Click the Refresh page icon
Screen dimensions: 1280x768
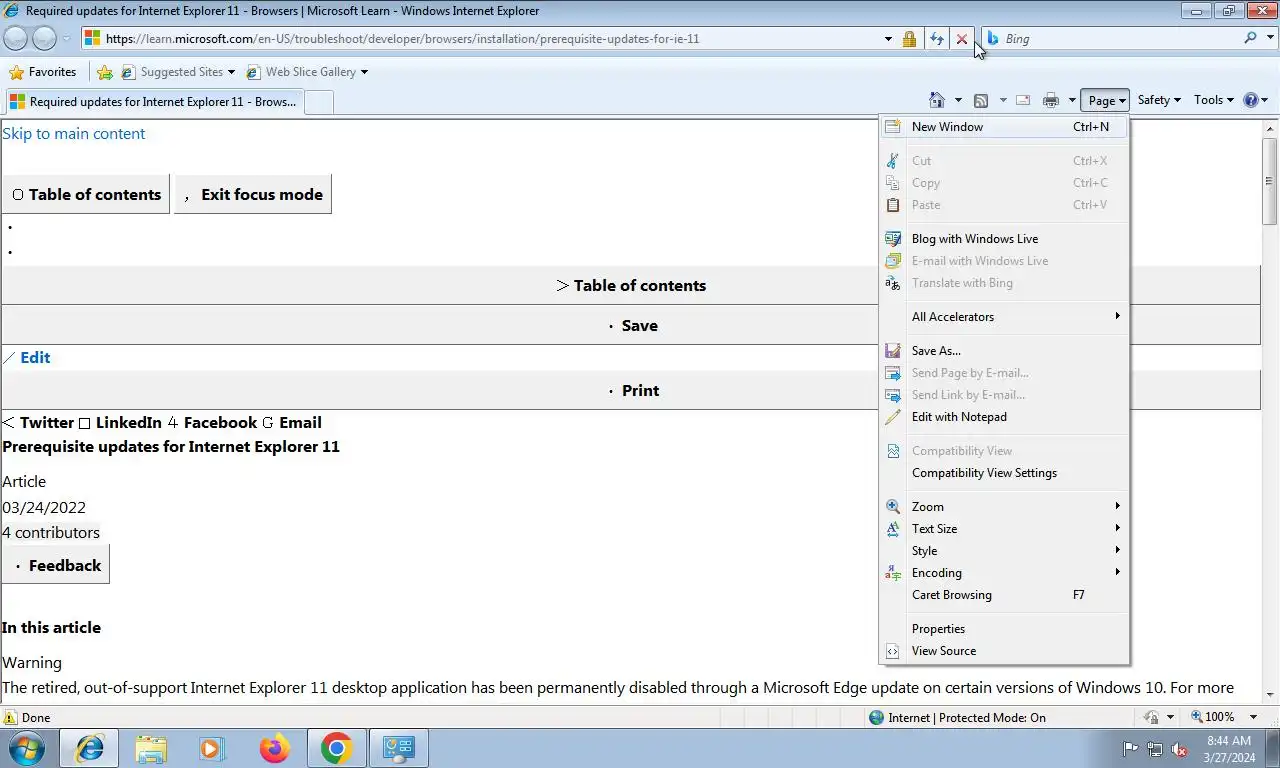(x=937, y=39)
